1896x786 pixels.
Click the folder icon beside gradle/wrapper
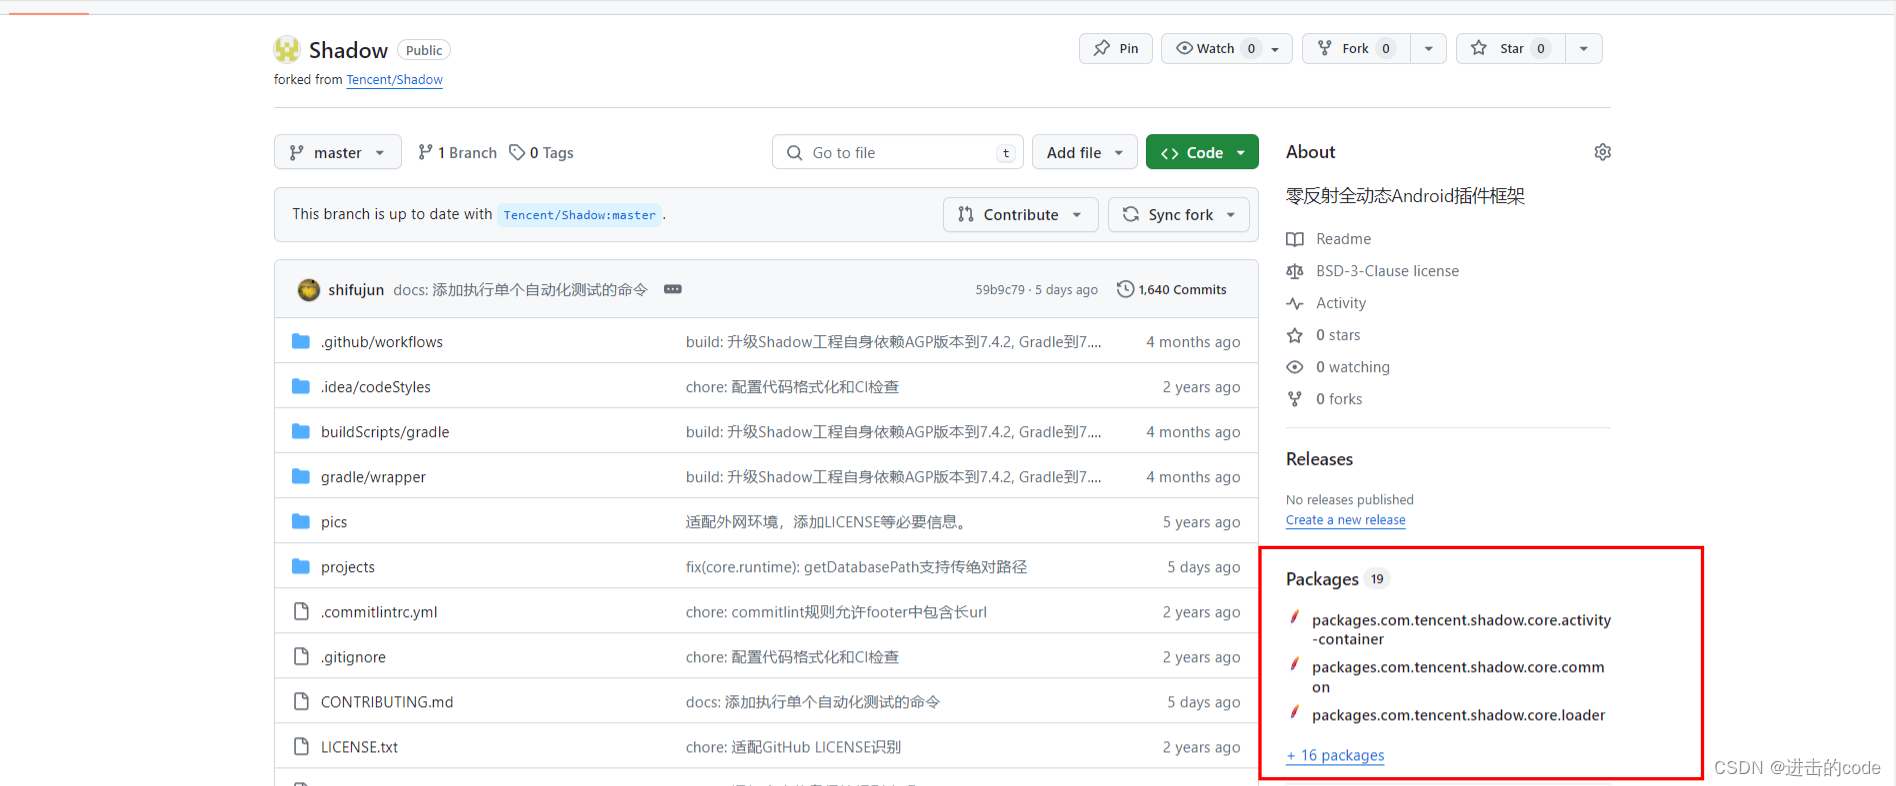click(x=301, y=476)
